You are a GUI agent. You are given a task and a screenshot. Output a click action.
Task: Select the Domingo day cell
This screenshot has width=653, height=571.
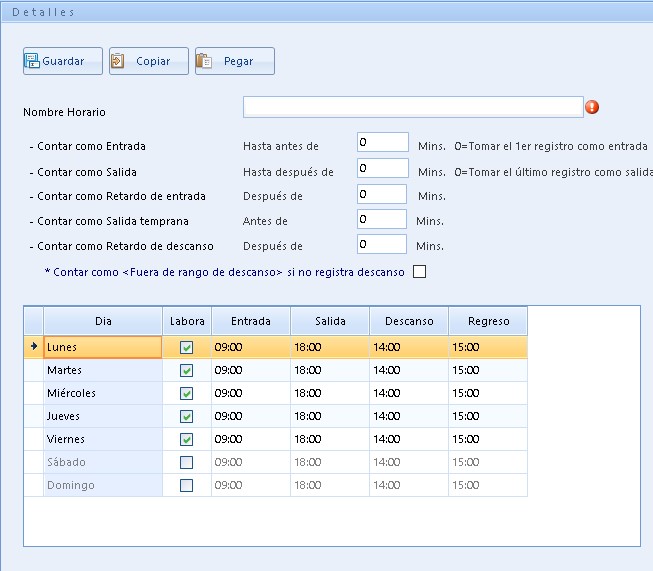pos(103,485)
